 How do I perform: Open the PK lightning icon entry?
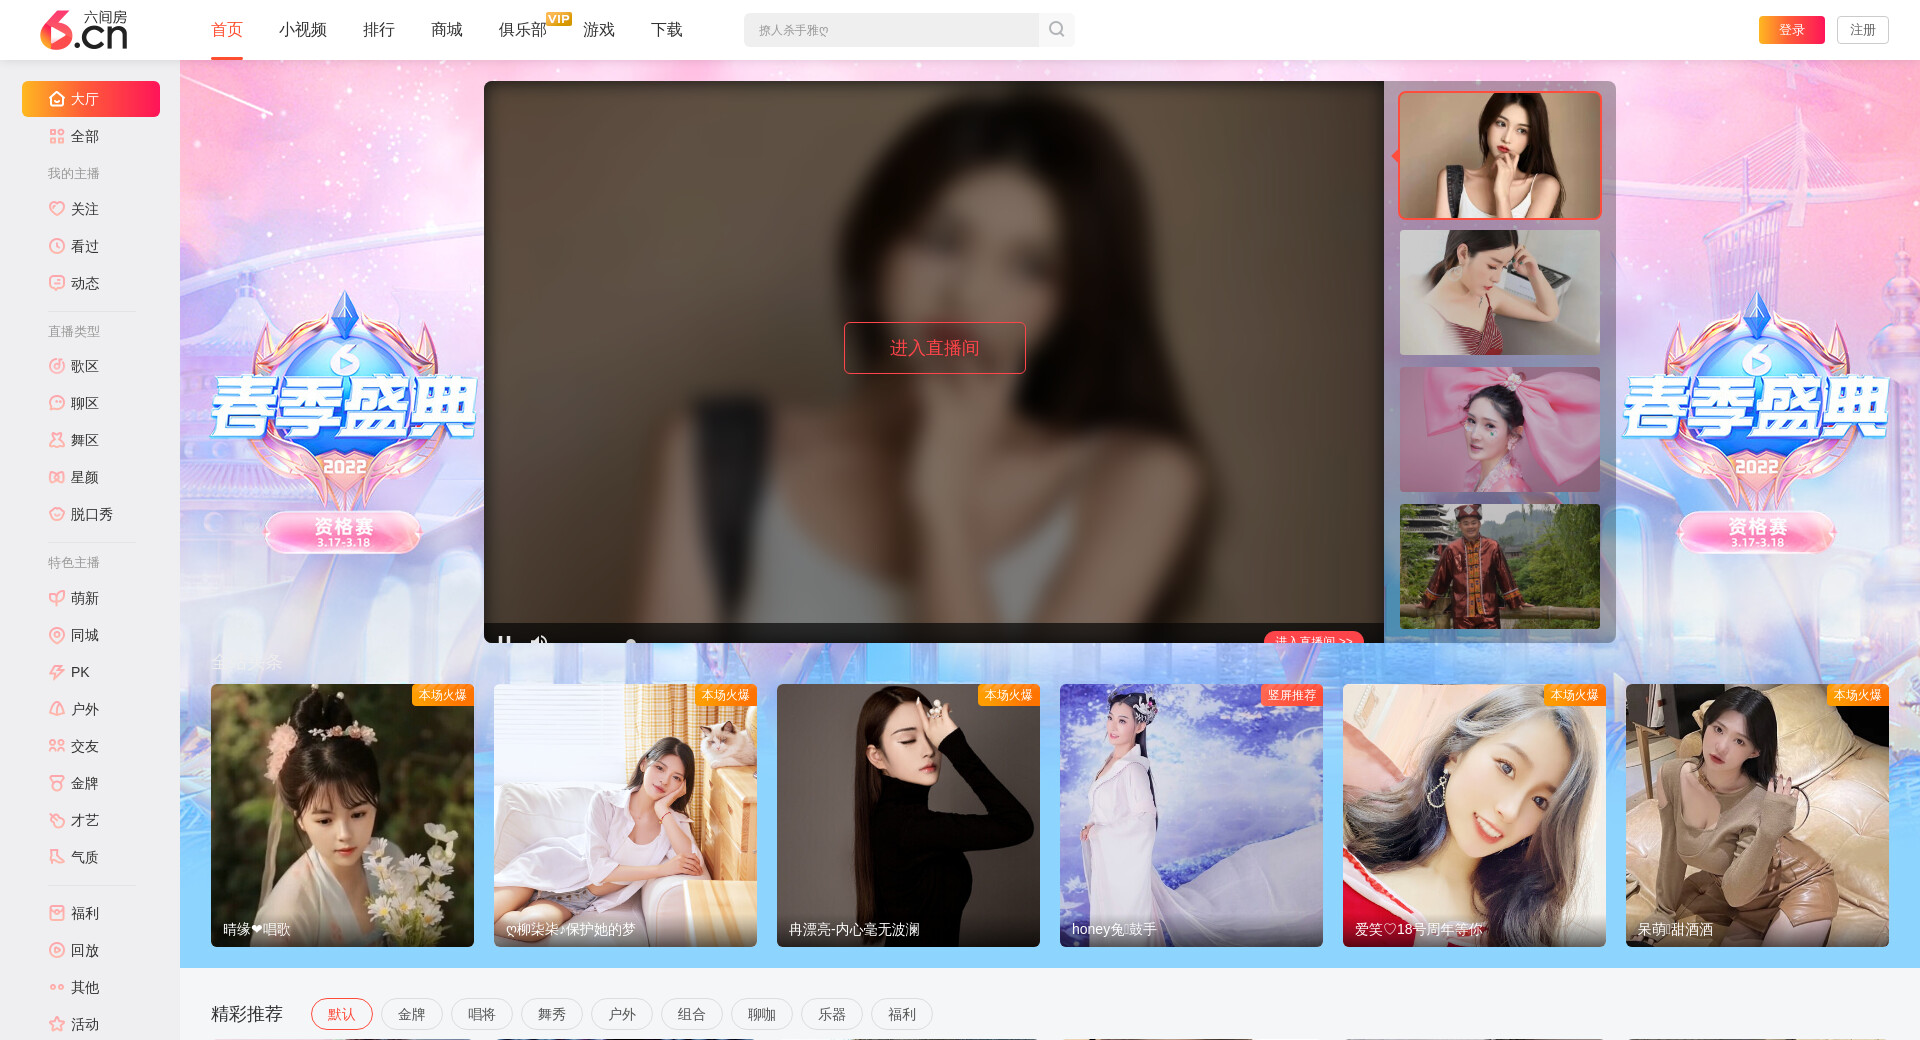pos(57,672)
